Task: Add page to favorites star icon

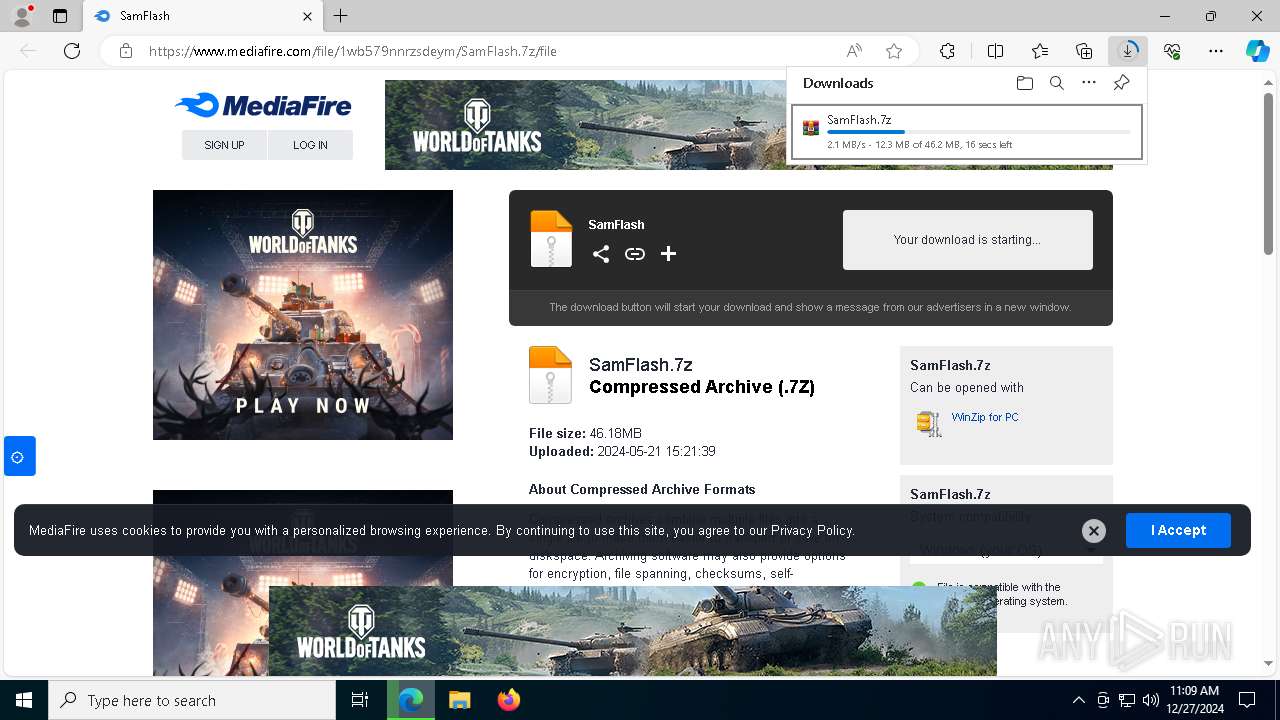Action: (x=894, y=51)
